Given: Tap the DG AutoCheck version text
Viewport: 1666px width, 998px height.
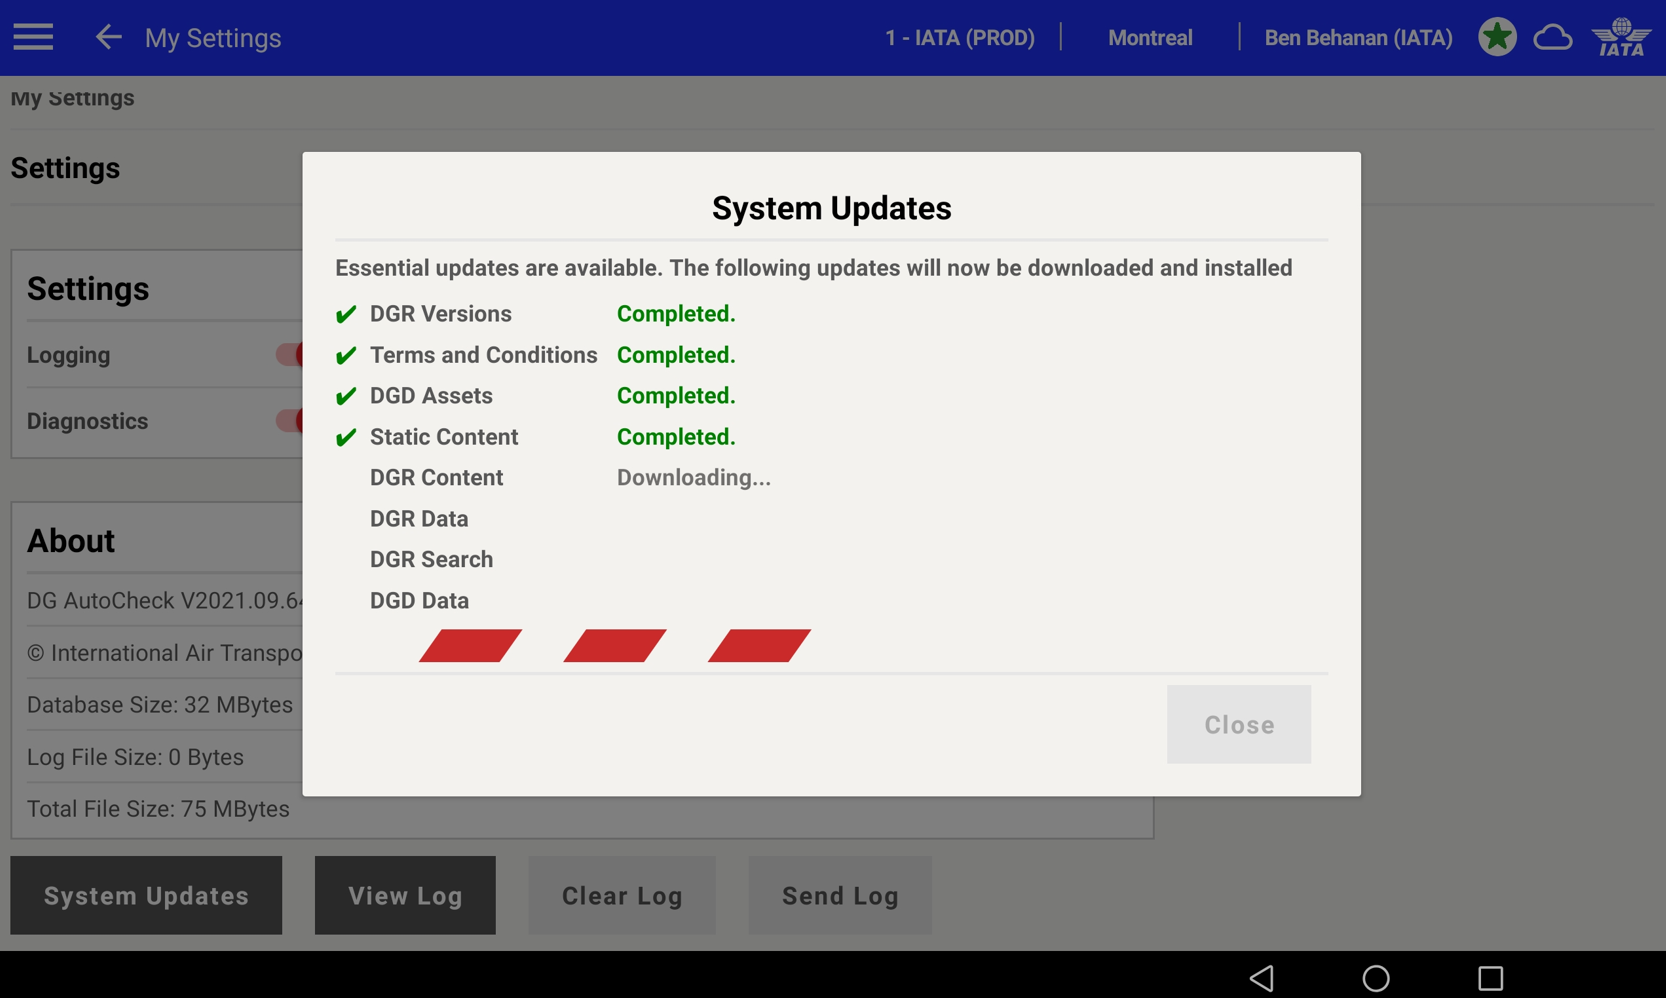Looking at the screenshot, I should 165,601.
